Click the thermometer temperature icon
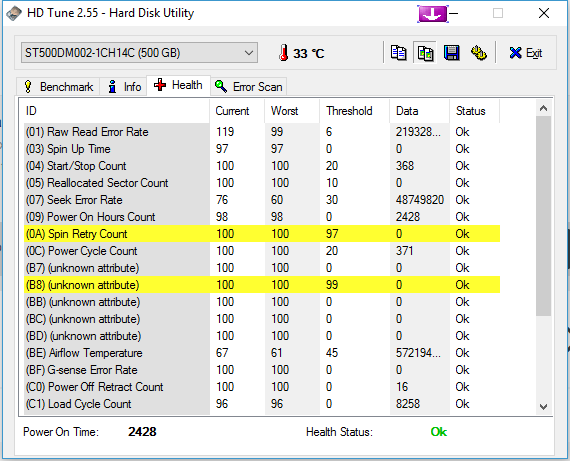 pos(284,53)
